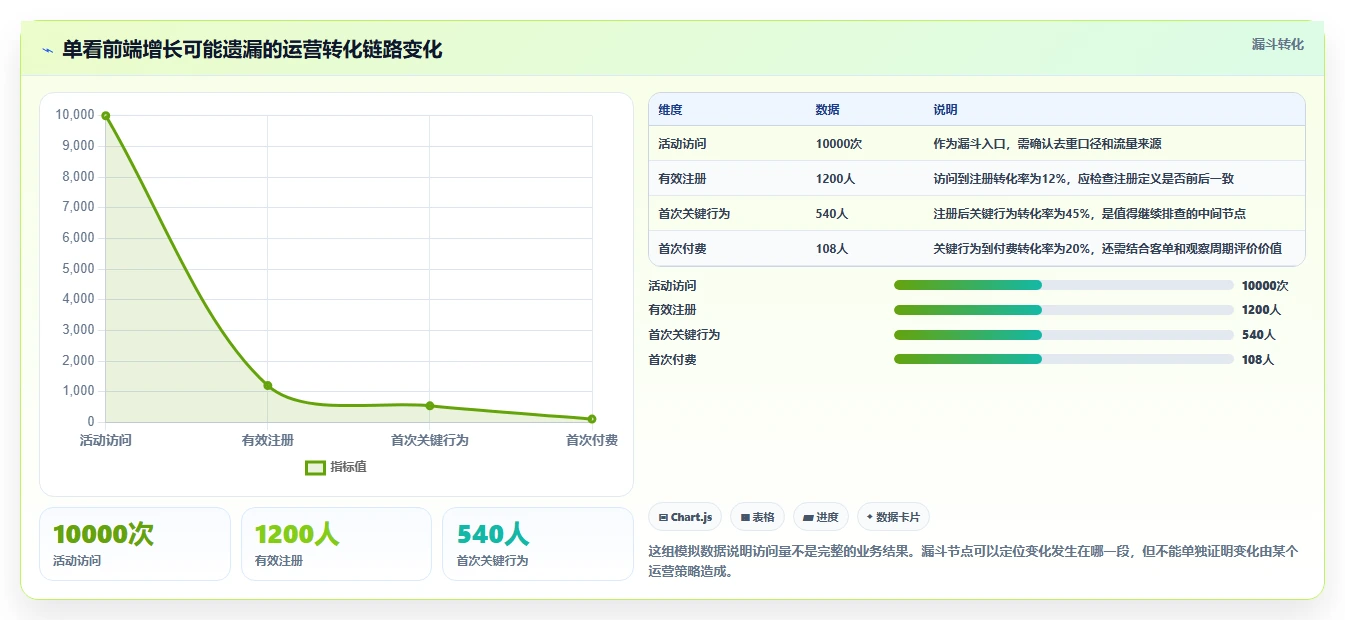Click the 108人 cell in the table
This screenshot has width=1345, height=620.
click(831, 249)
